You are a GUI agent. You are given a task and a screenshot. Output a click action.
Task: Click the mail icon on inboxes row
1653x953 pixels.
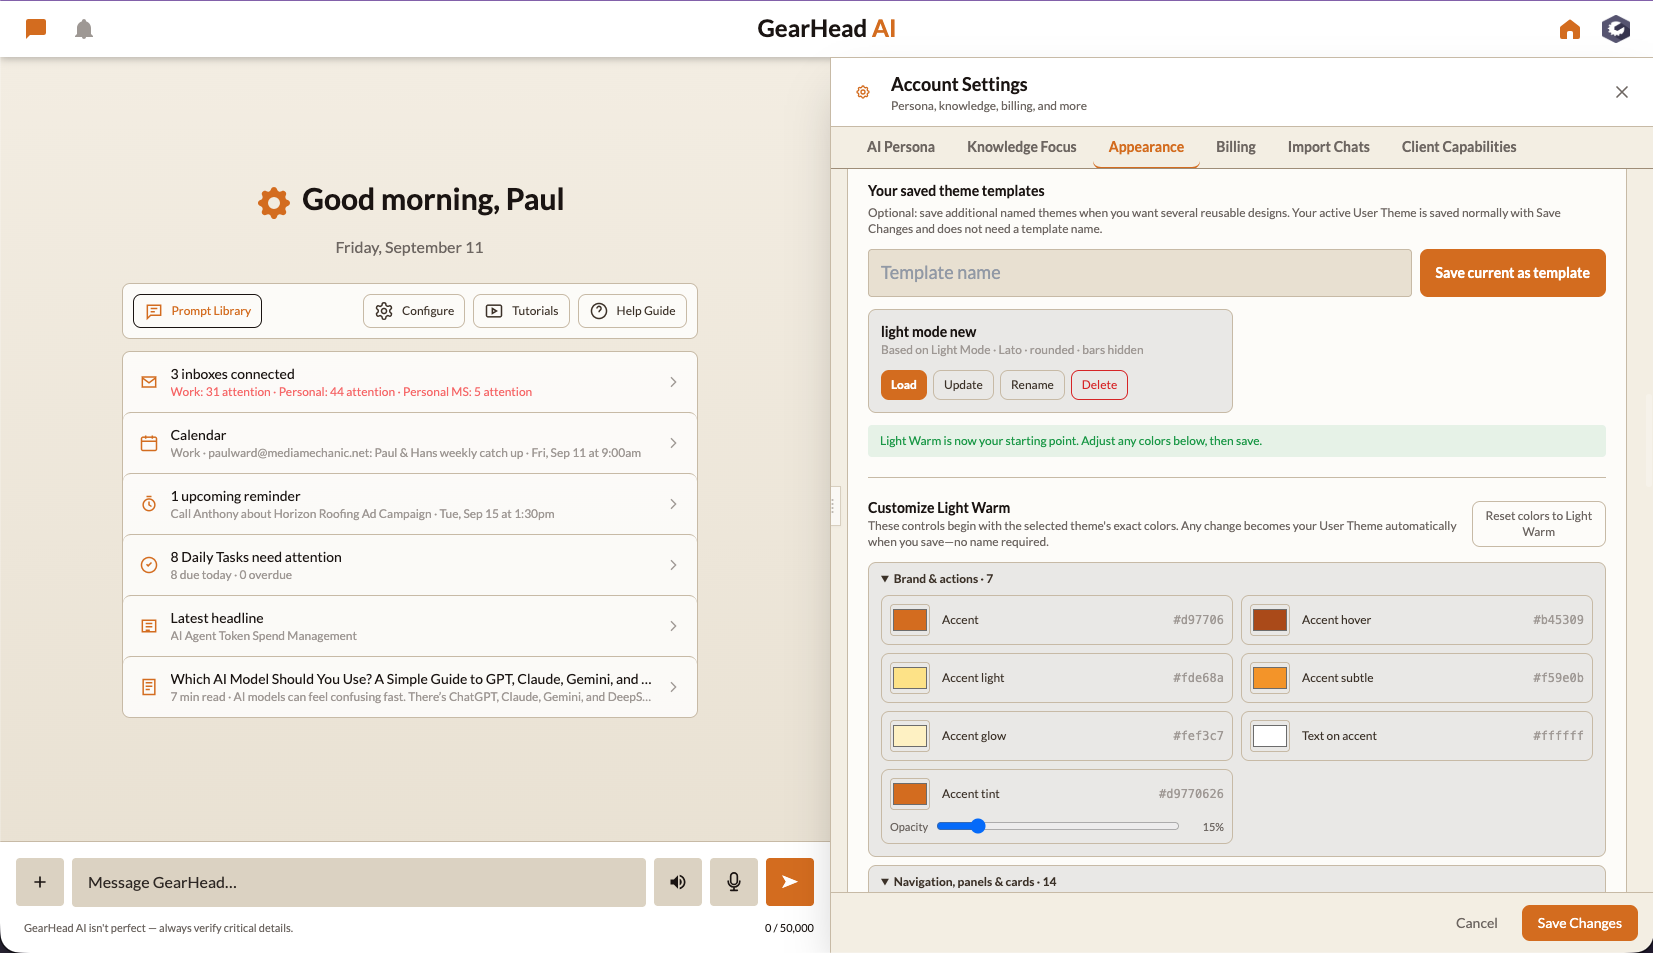149,382
